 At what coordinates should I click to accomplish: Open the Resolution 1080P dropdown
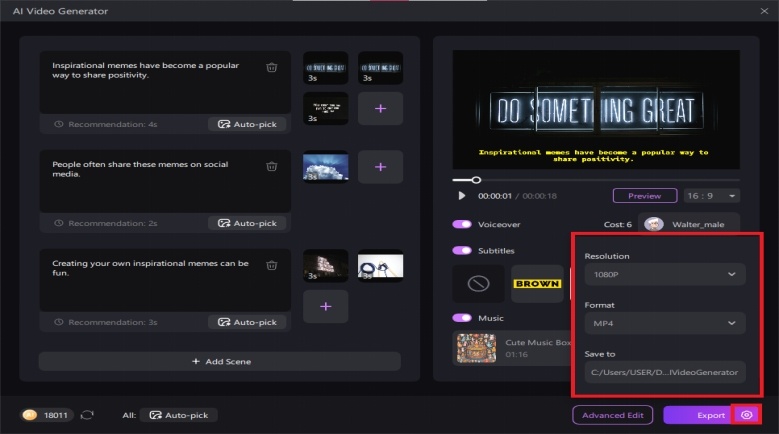tap(664, 274)
